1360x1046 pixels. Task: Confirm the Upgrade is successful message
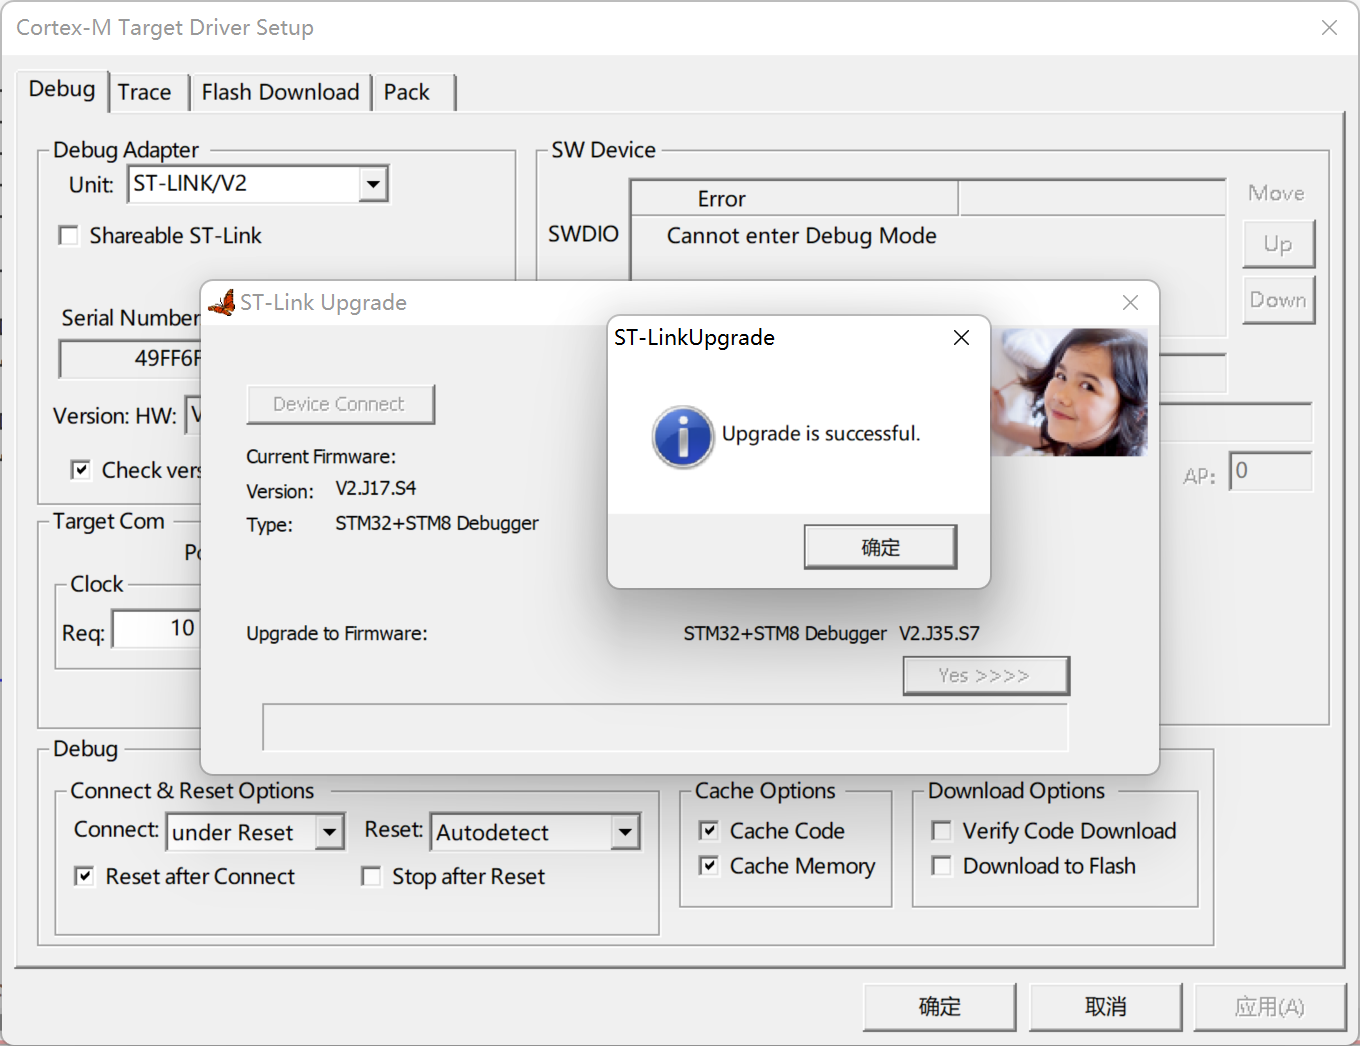click(880, 547)
